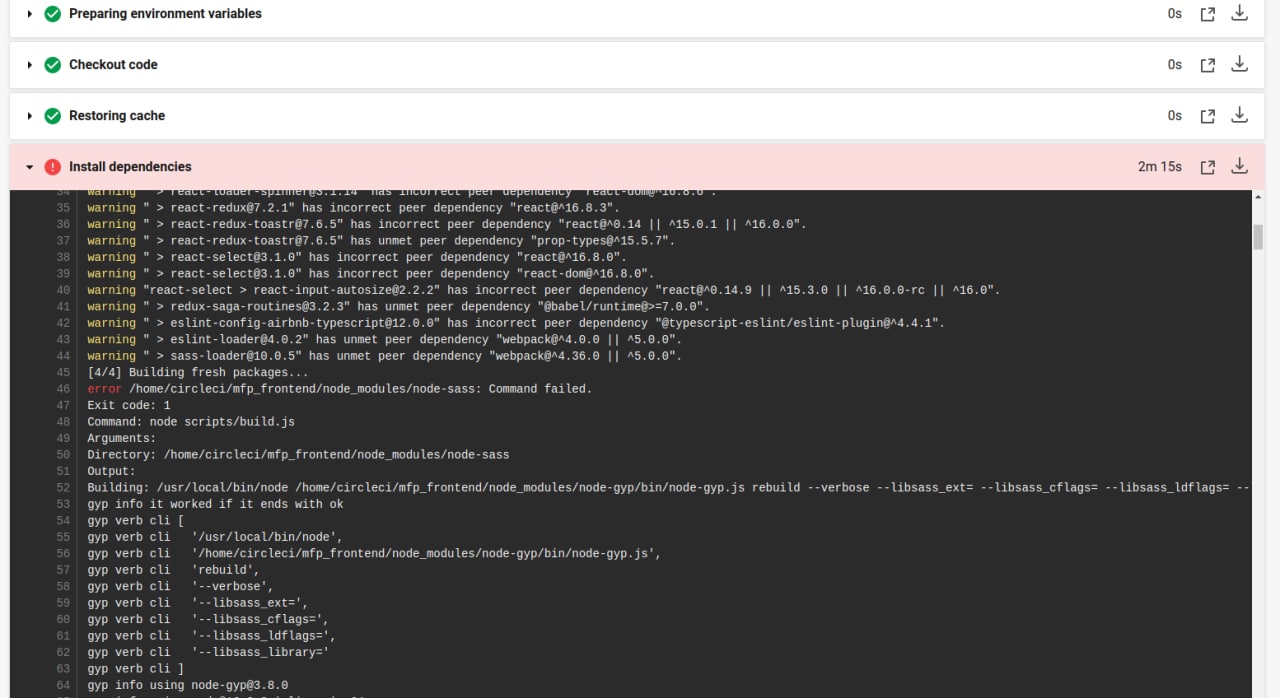Collapse the Install dependencies step
Screen dimensions: 1280x698
[x=30, y=167]
